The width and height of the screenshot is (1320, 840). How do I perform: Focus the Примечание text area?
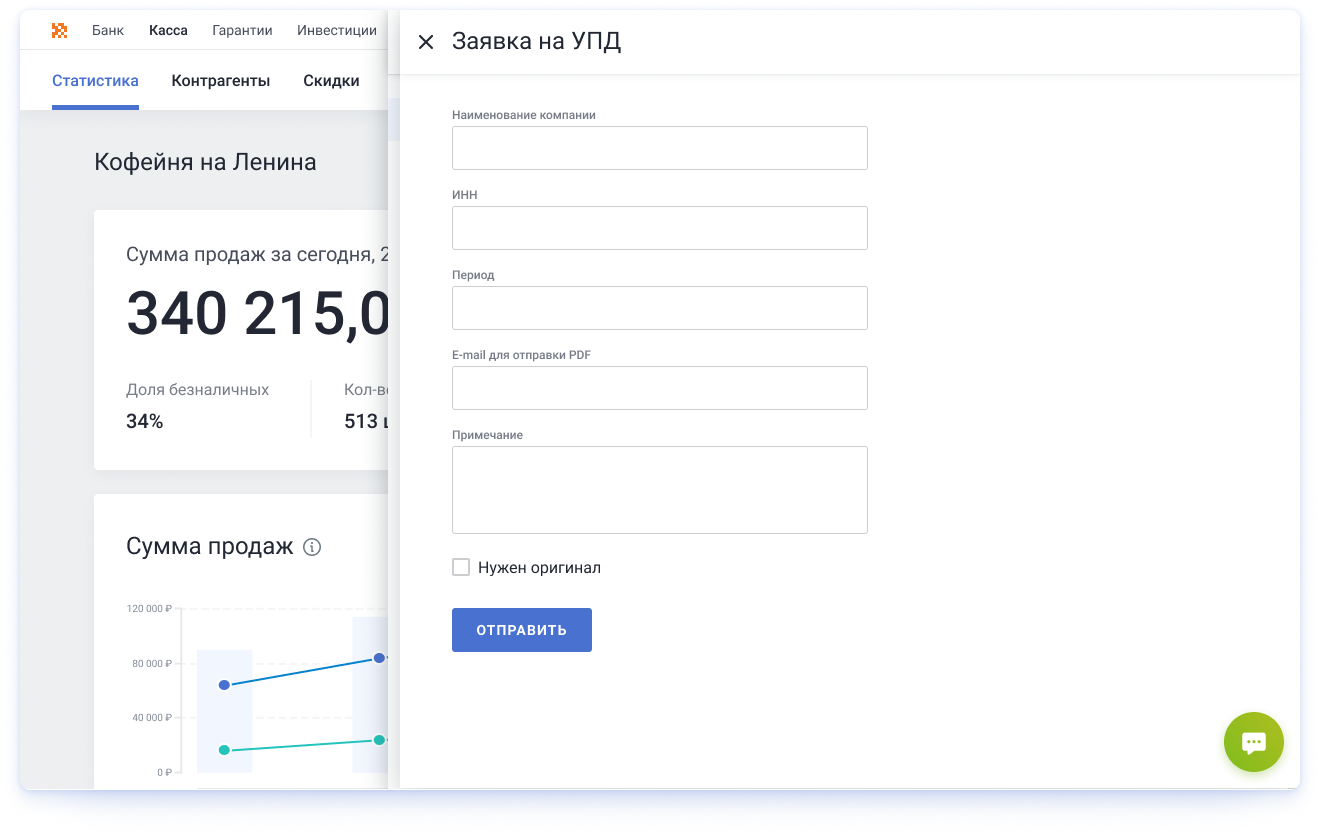(660, 490)
